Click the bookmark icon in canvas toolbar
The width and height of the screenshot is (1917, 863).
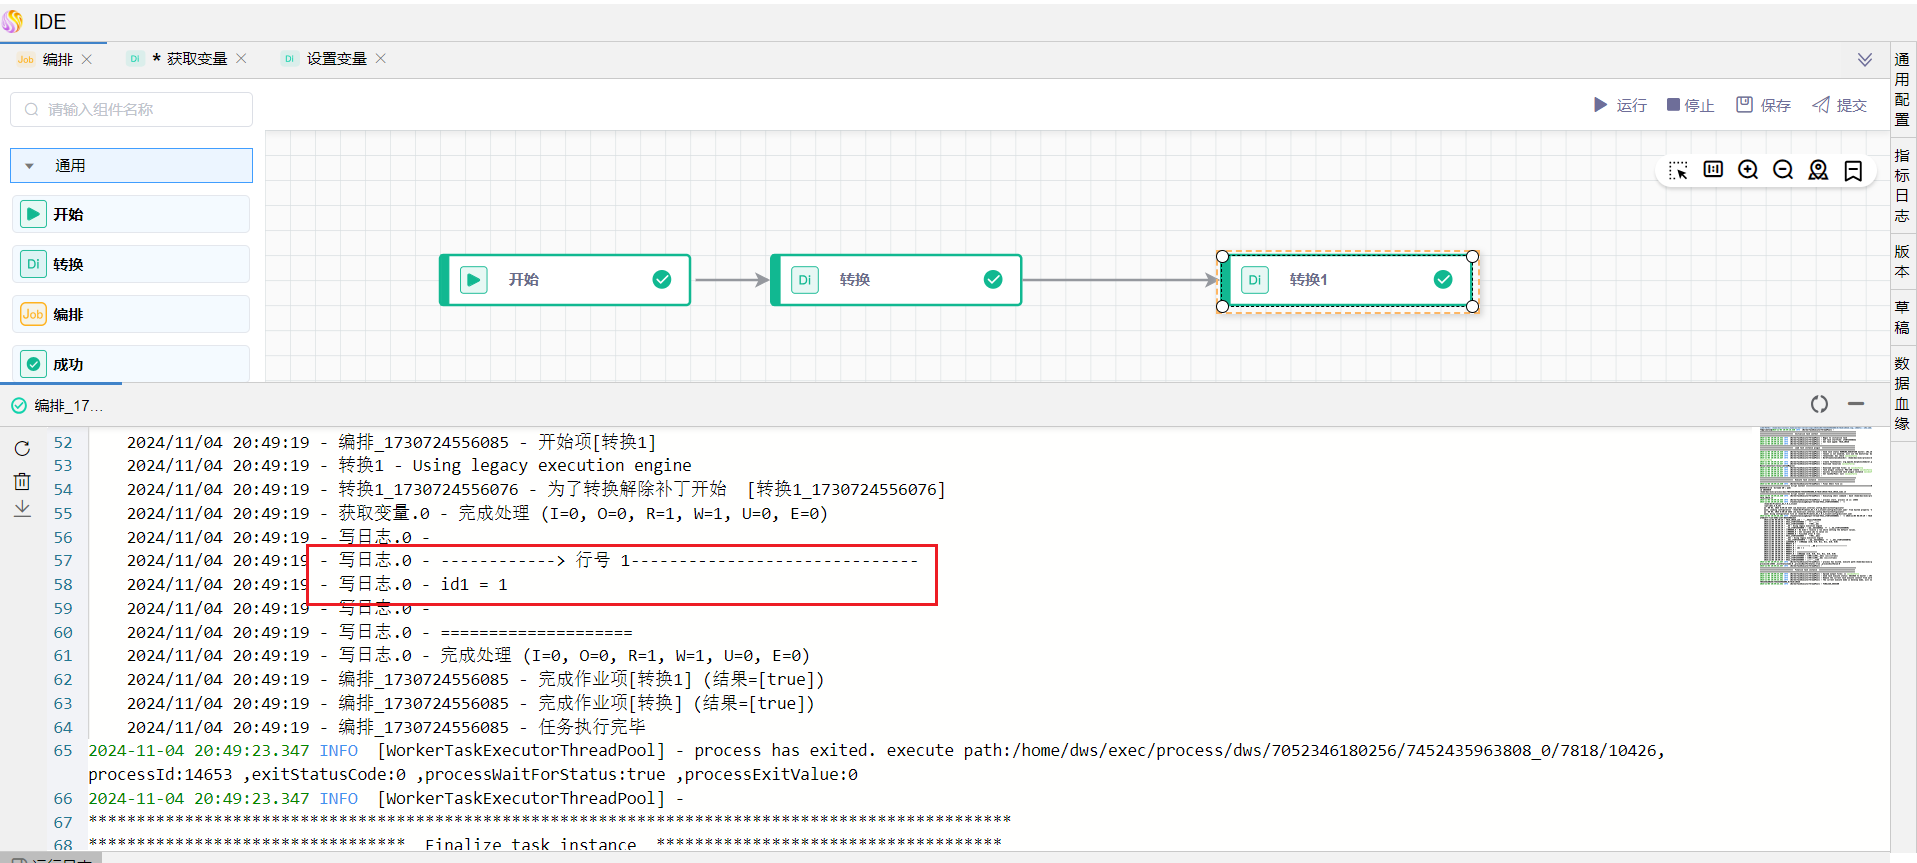click(x=1853, y=171)
